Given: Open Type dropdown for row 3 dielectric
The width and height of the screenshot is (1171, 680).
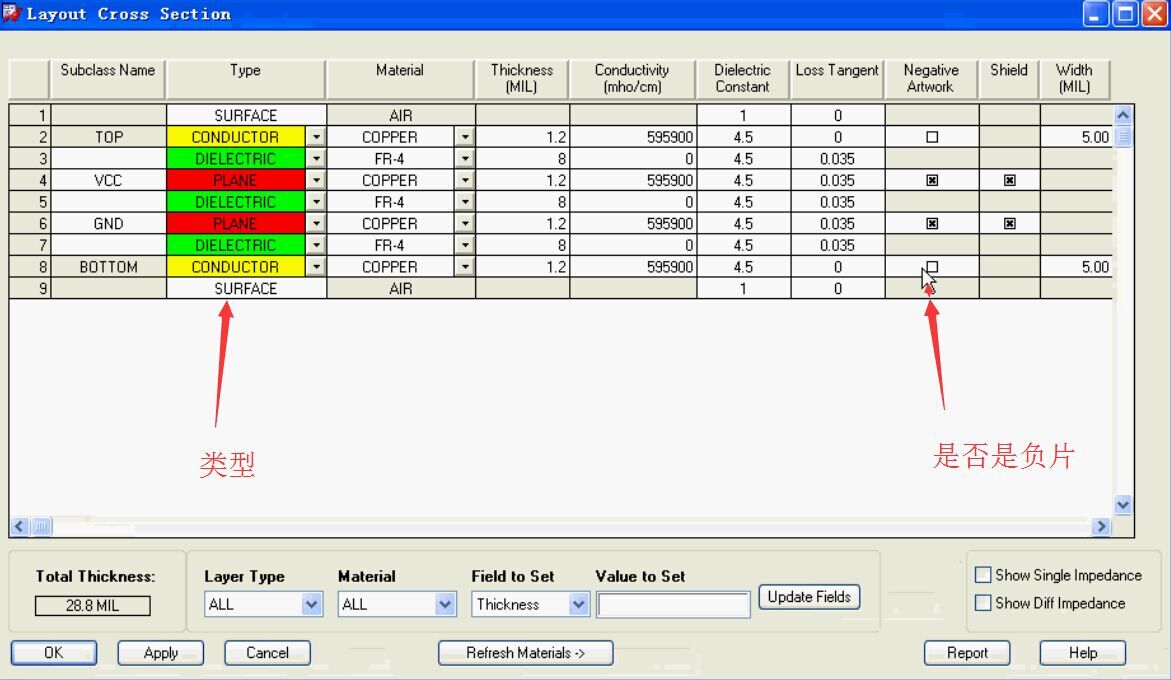Looking at the screenshot, I should coord(316,159).
